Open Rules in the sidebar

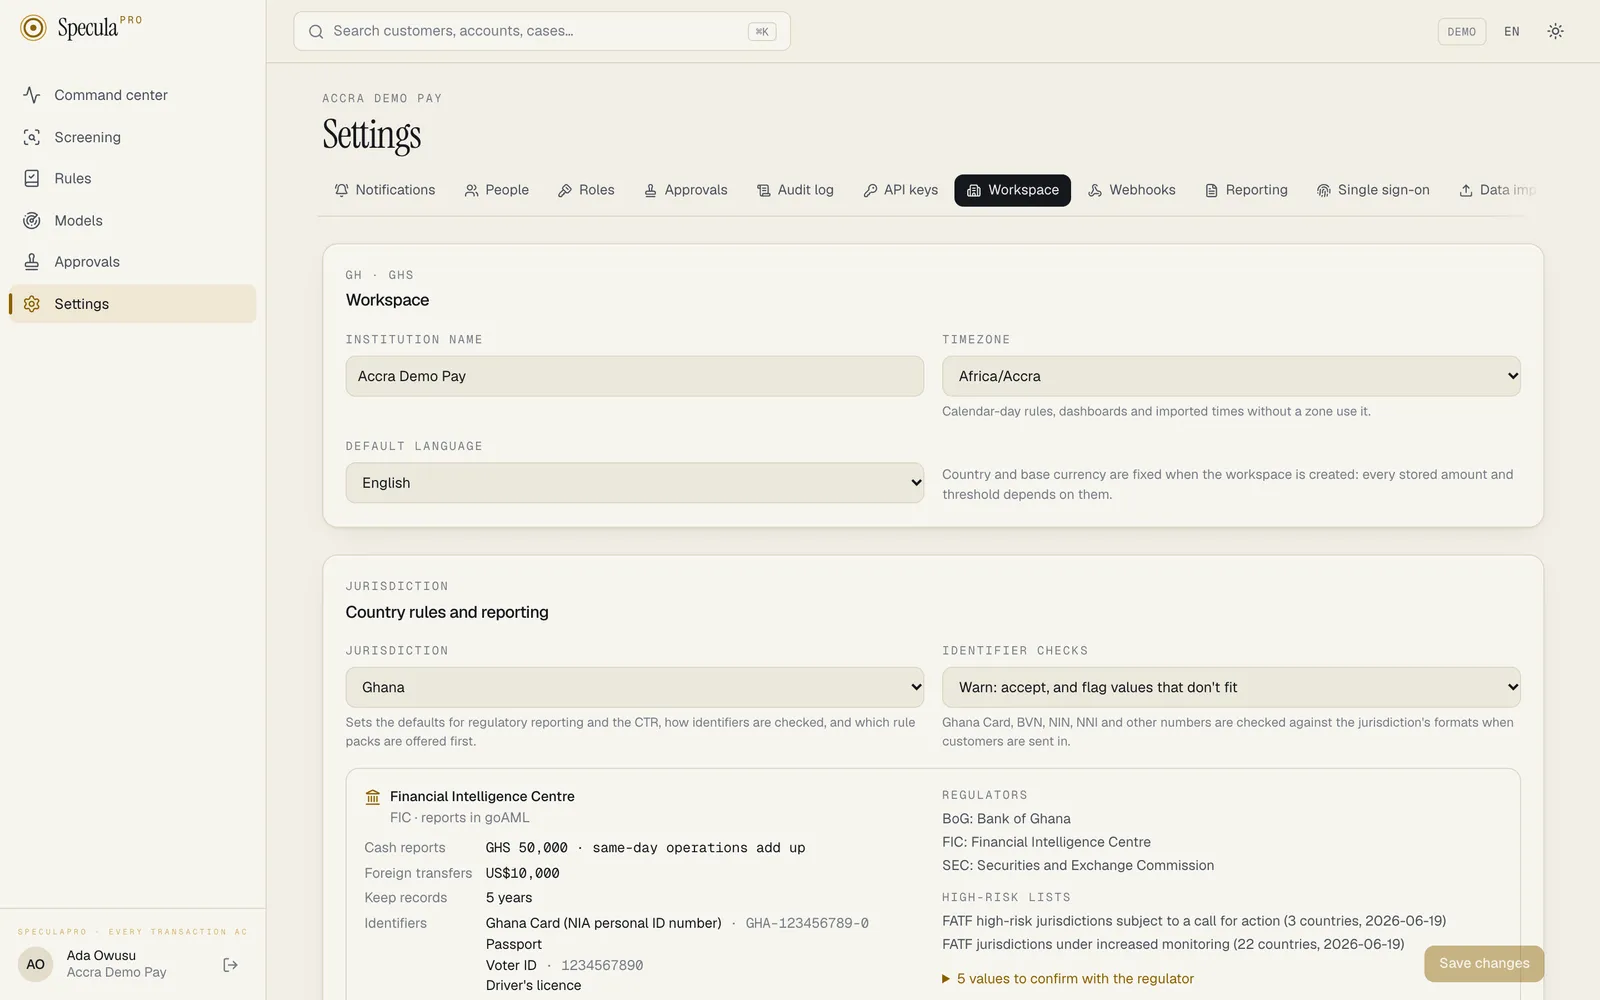[x=132, y=178]
